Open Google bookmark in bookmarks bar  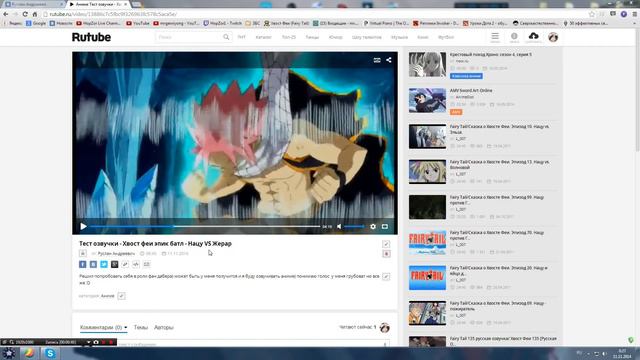click(x=36, y=23)
